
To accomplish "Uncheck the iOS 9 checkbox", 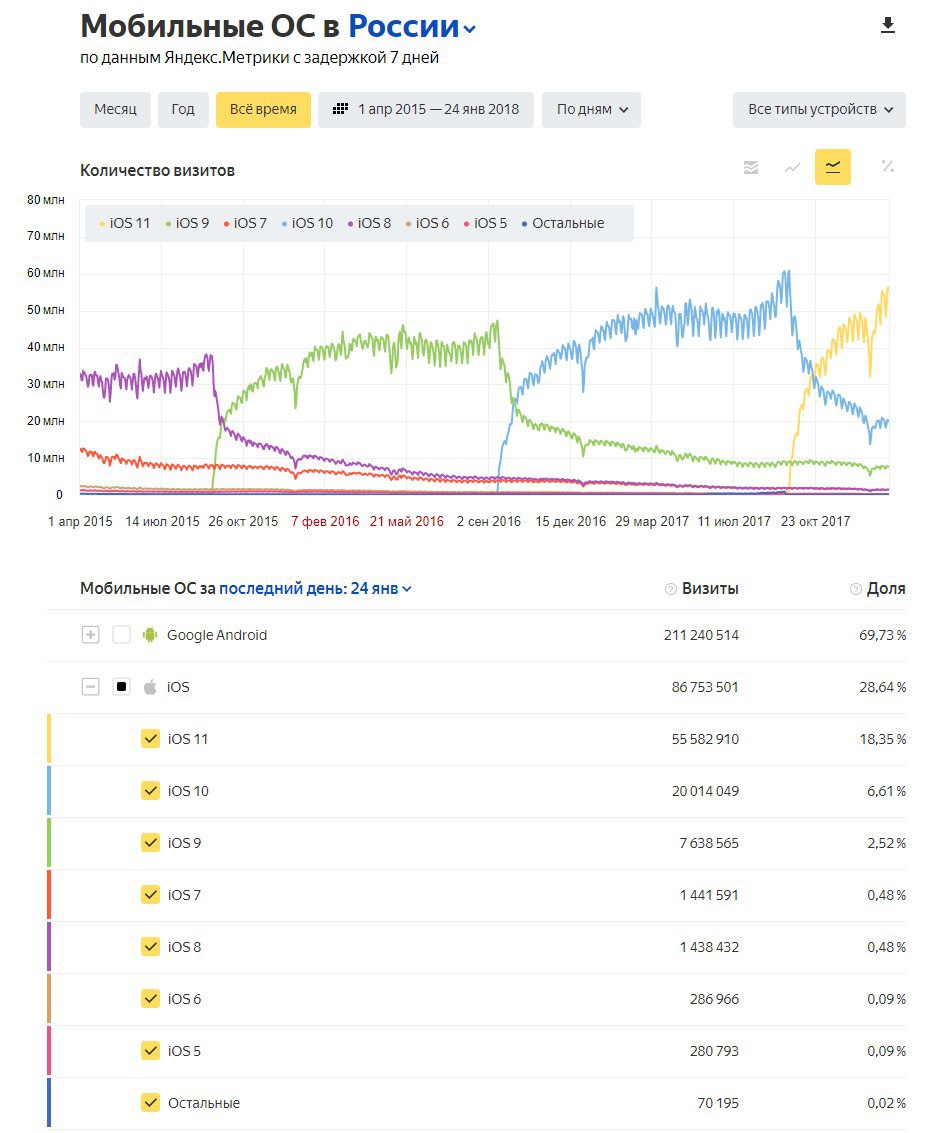I will 150,843.
